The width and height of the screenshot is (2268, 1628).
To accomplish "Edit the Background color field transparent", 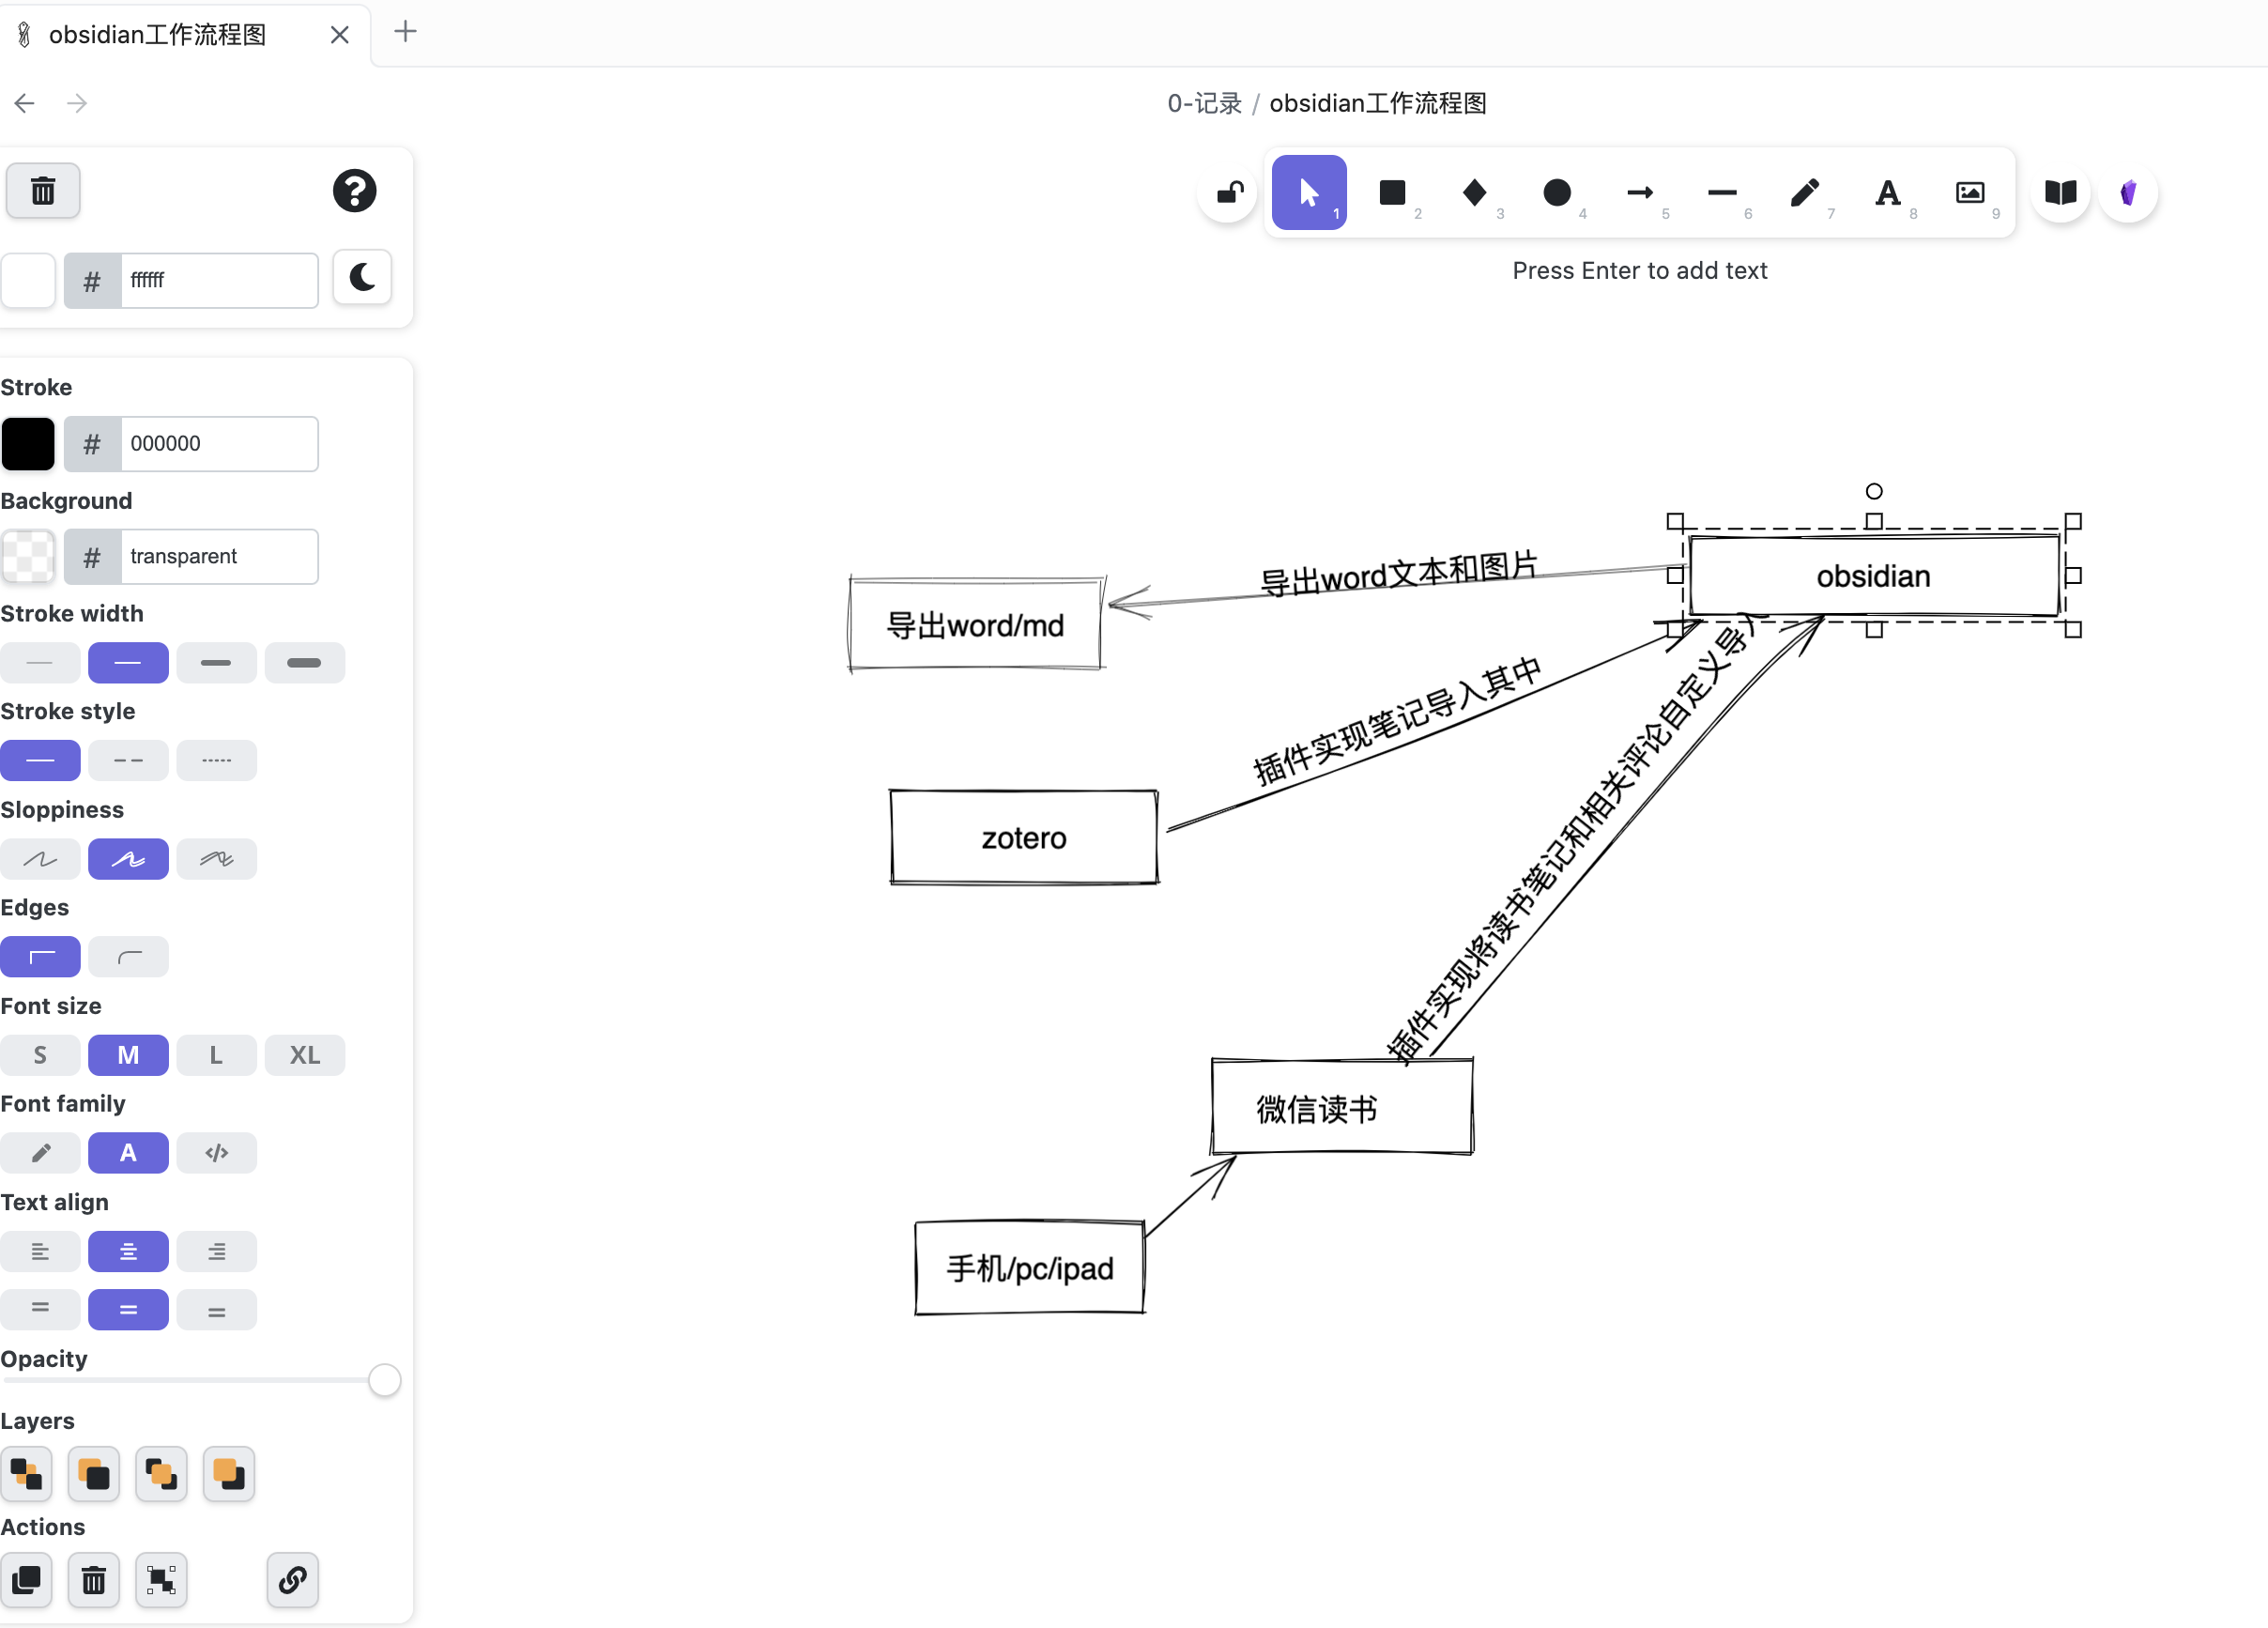I will coord(219,556).
